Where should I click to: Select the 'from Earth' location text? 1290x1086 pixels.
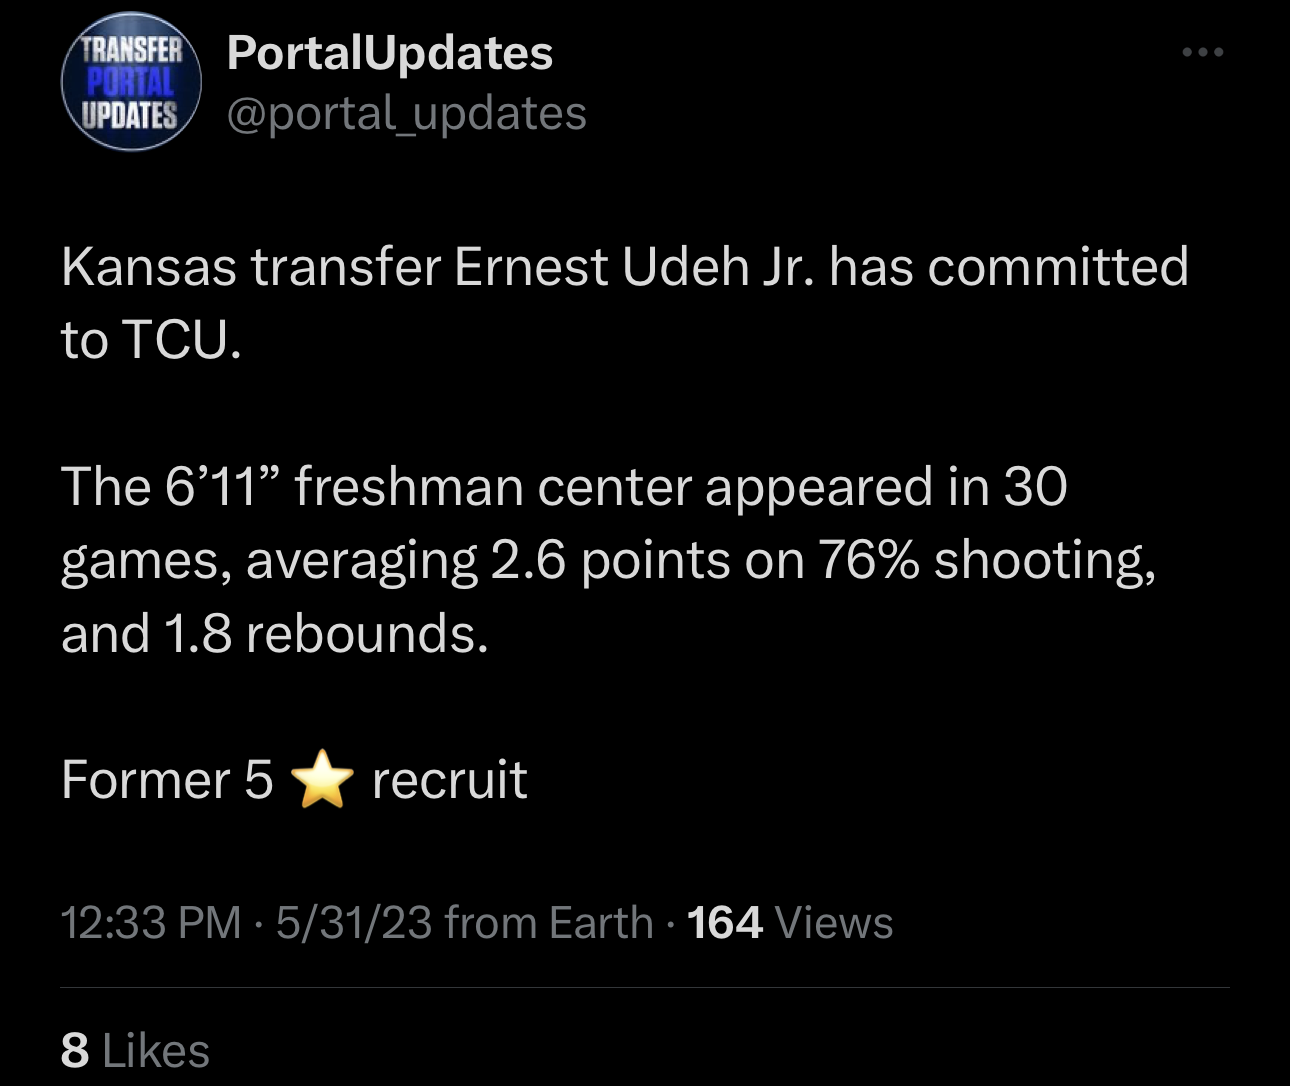(548, 923)
